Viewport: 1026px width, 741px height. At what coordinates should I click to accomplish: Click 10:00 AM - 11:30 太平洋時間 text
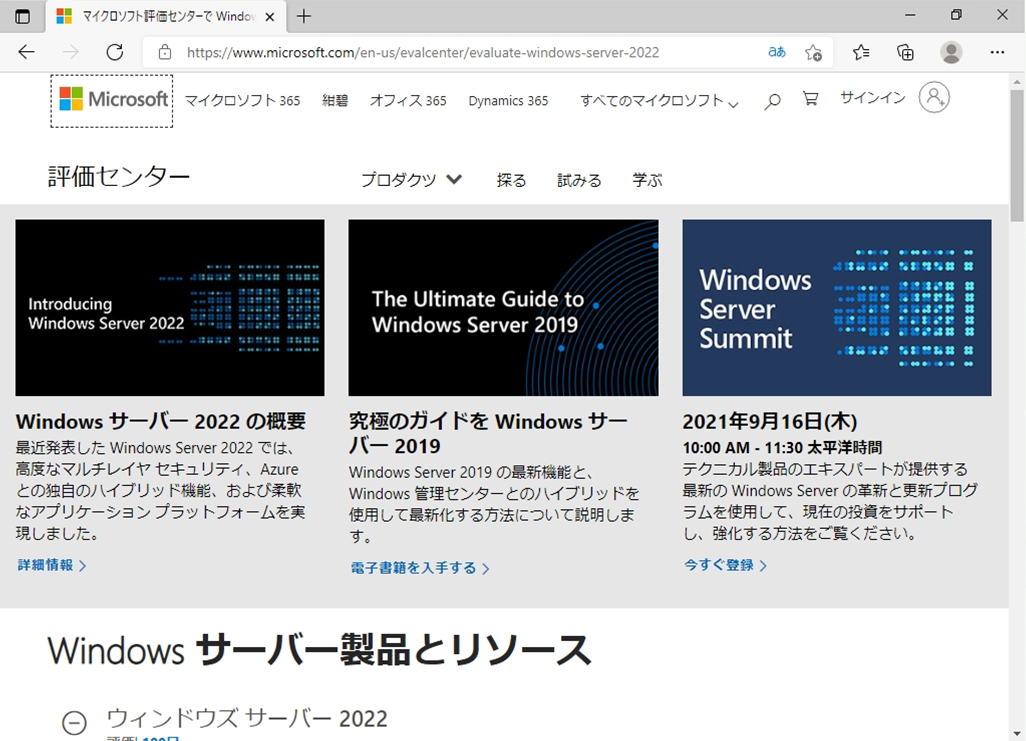point(782,447)
